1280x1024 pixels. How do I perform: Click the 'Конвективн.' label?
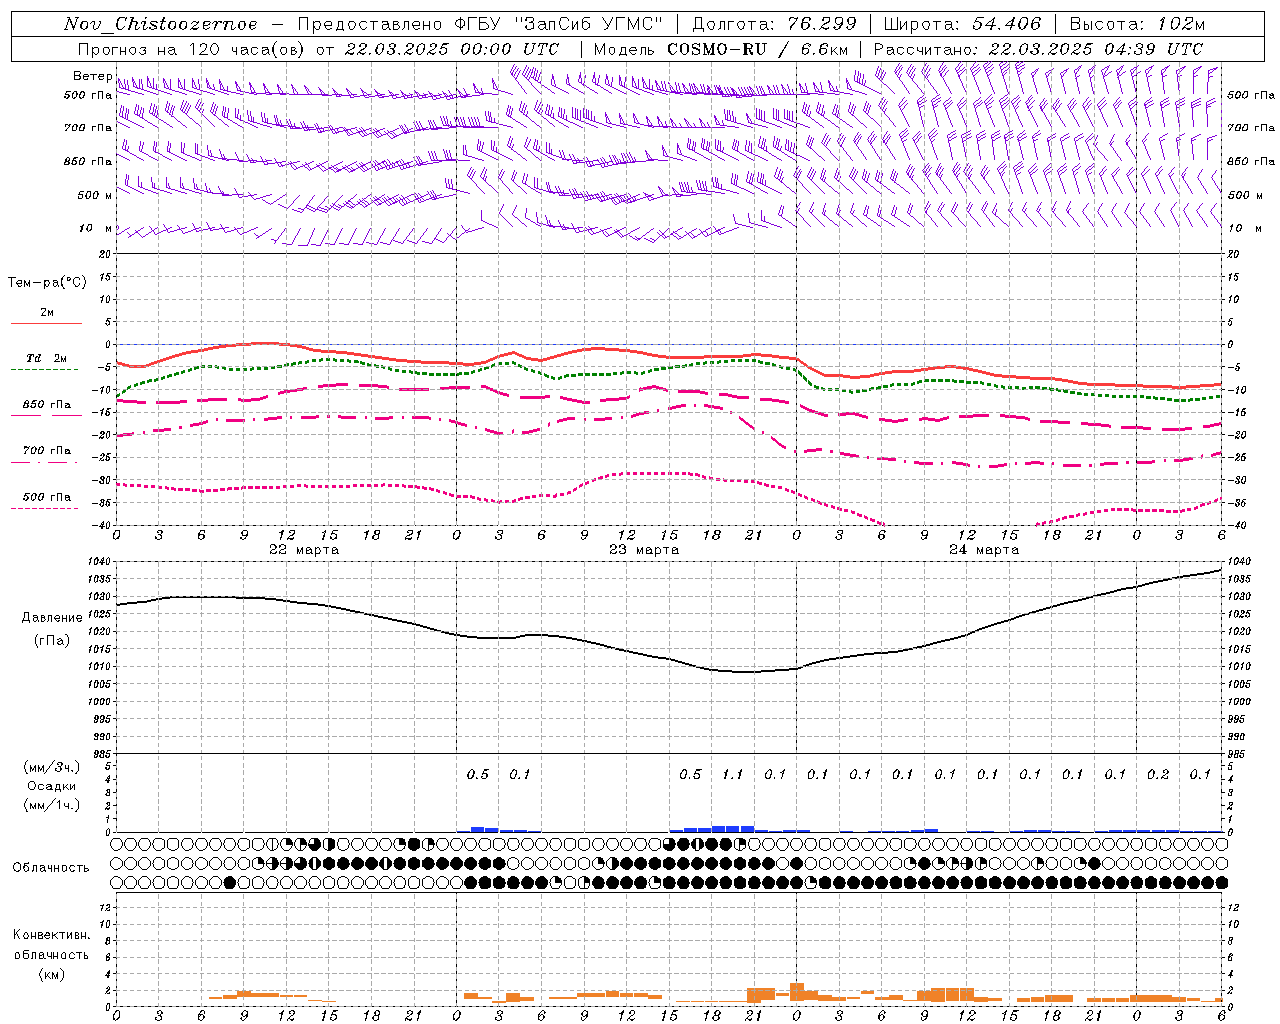pyautogui.click(x=51, y=935)
